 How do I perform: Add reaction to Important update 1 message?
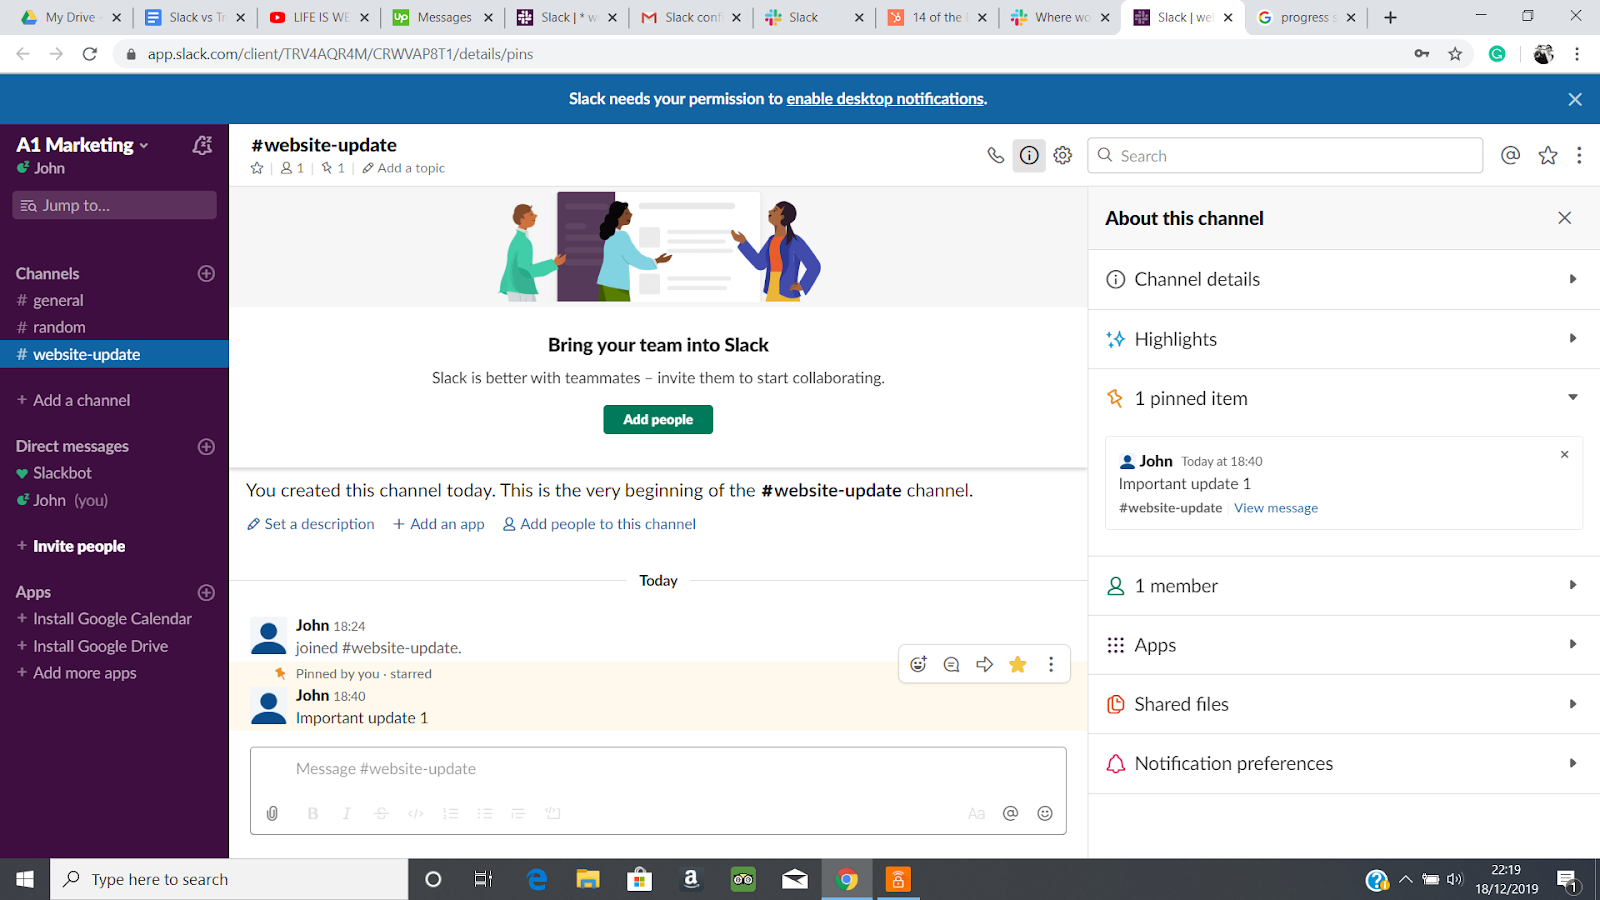(918, 664)
